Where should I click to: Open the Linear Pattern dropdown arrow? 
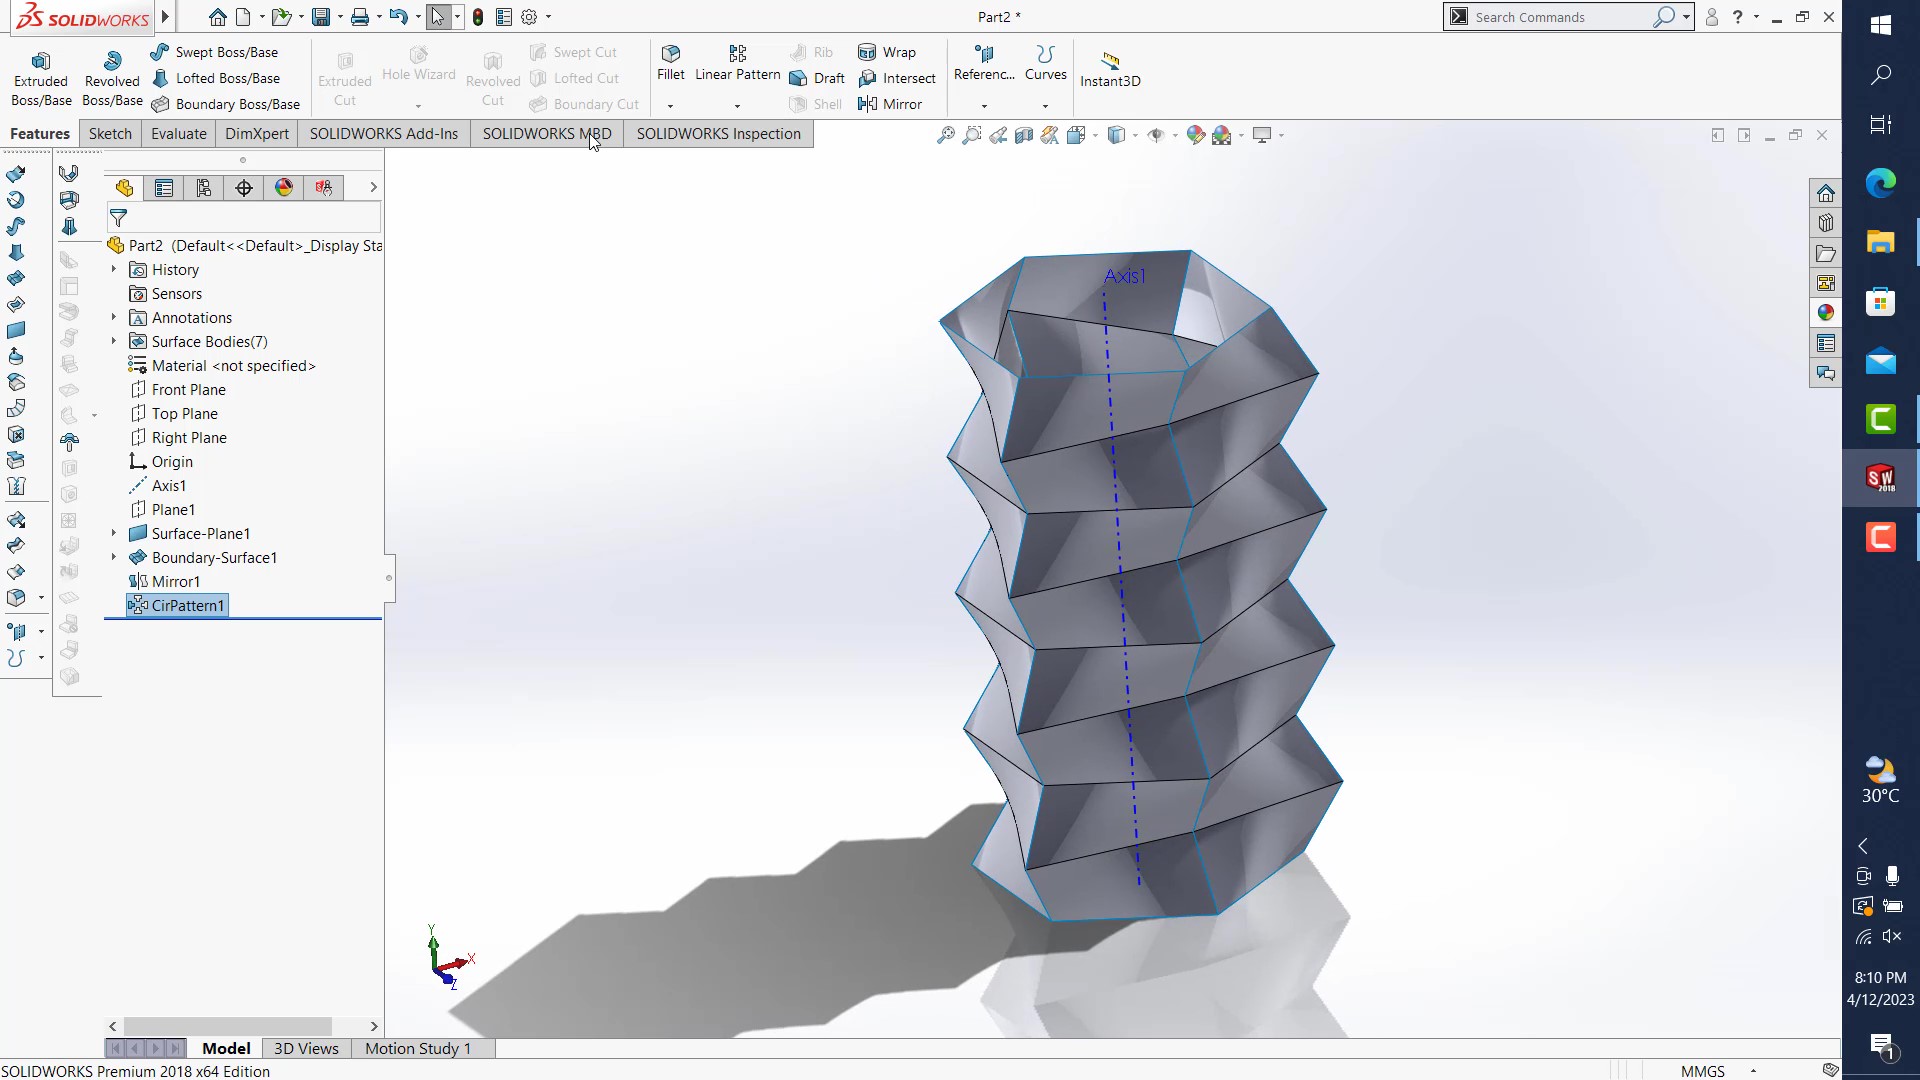coord(737,106)
